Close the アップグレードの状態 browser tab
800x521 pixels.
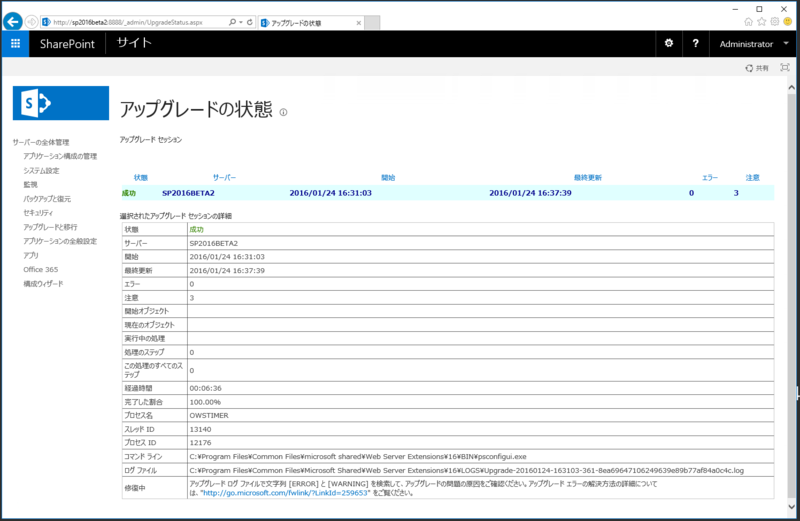point(359,23)
